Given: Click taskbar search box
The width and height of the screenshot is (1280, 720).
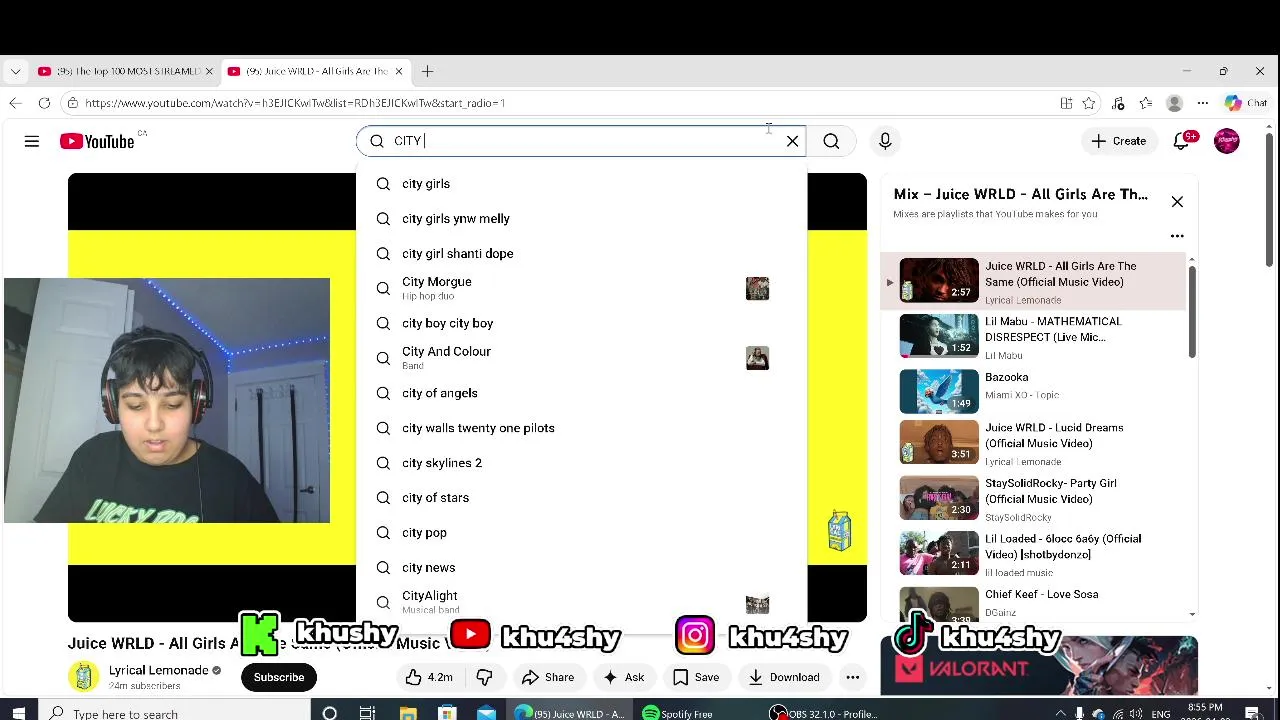Looking at the screenshot, I should pyautogui.click(x=175, y=713).
